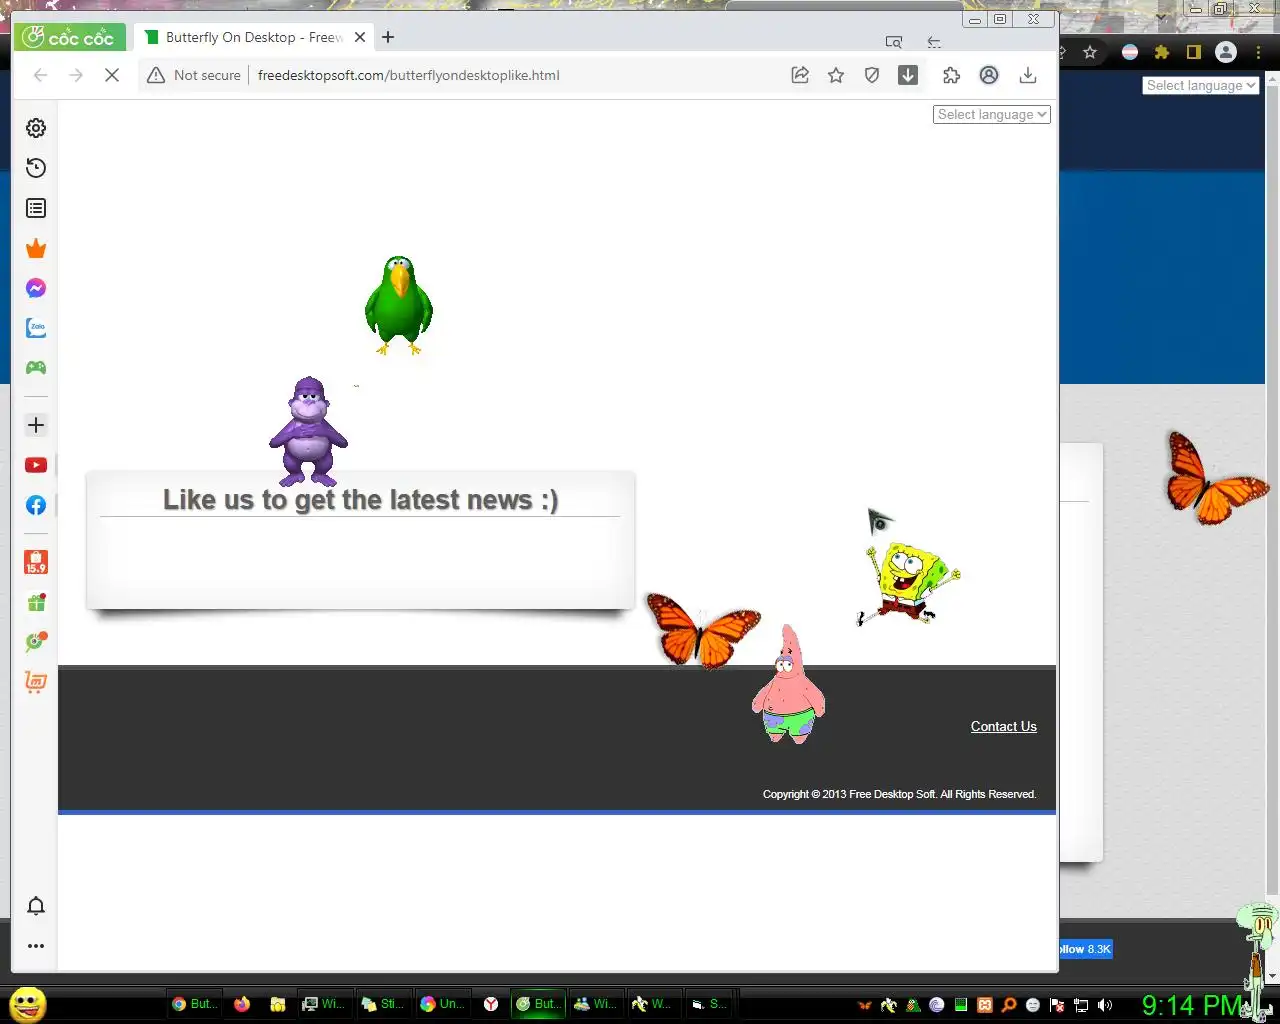Follow the Contact Us link

click(1004, 726)
